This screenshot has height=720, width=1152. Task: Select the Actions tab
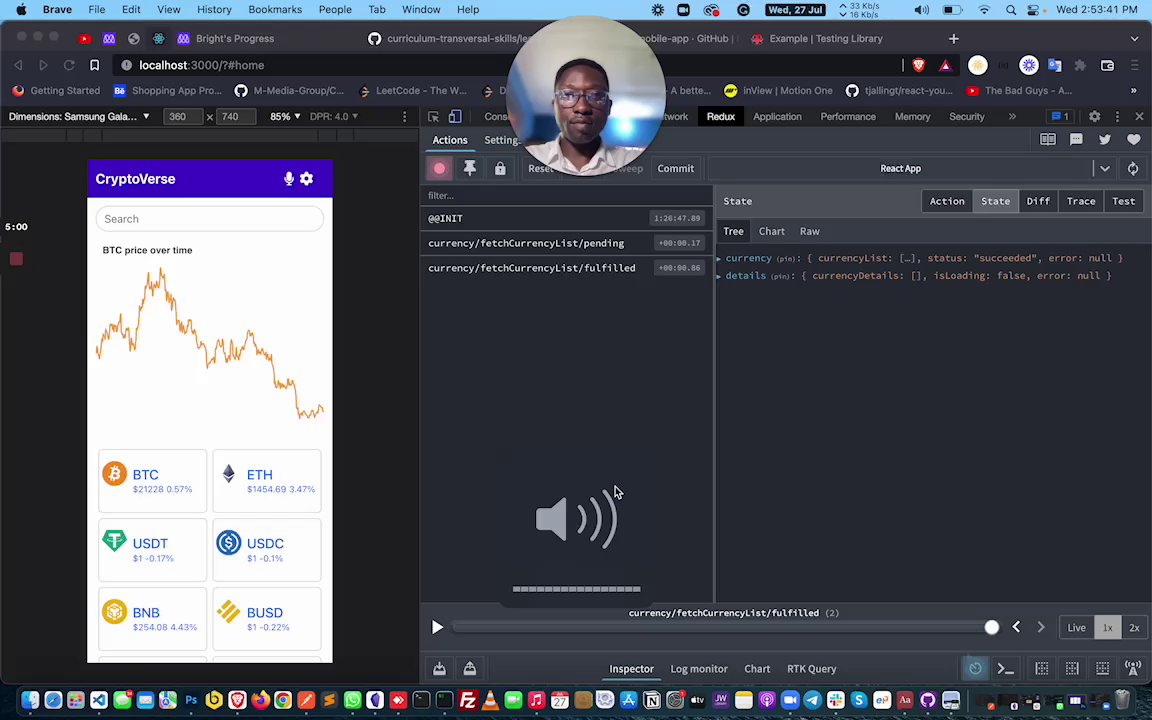click(450, 140)
